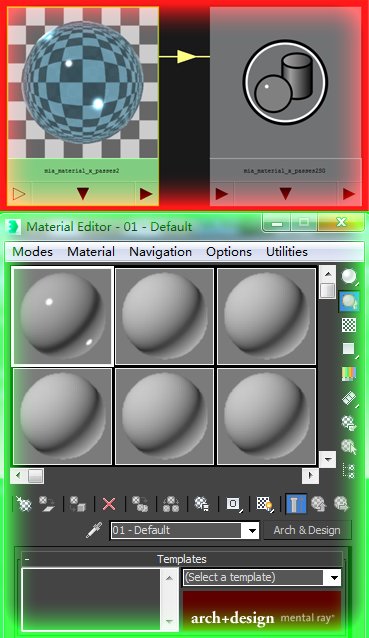Click right output triangle on mia_material_x_passes2 node
This screenshot has width=369, height=638.
point(146,194)
